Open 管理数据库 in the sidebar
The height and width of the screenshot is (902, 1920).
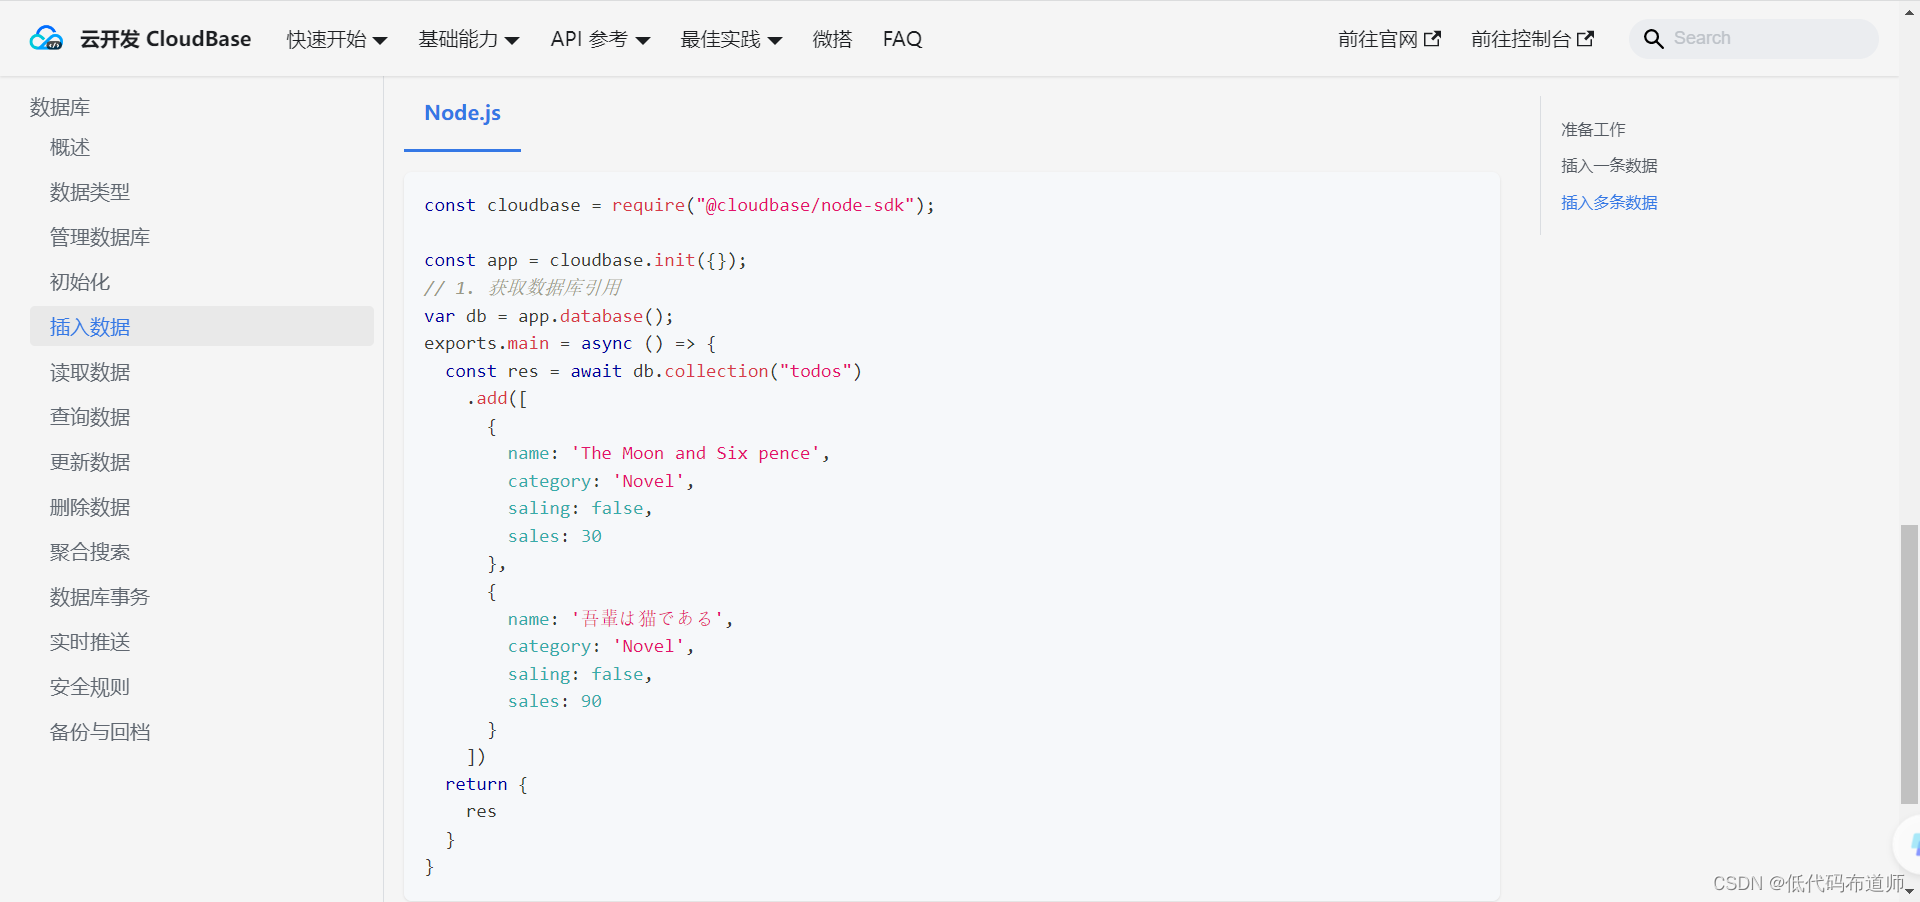[x=100, y=237]
